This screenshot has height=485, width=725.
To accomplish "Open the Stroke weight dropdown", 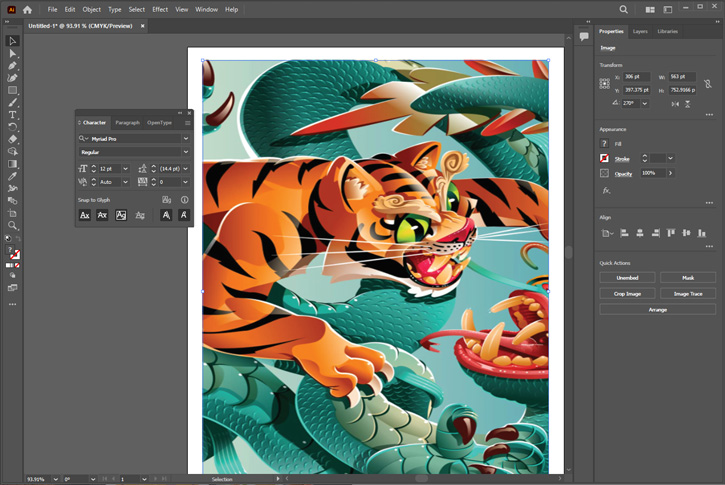I will [x=670, y=159].
